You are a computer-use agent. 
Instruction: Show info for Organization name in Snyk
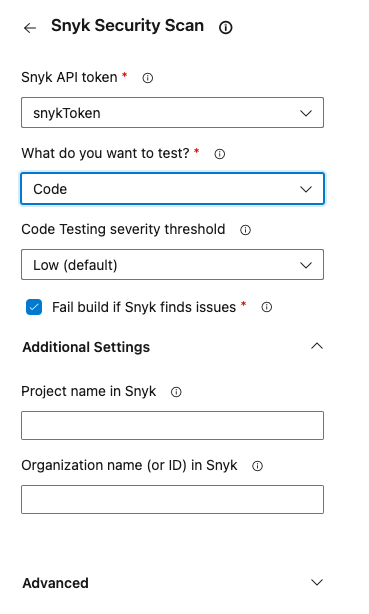257,466
